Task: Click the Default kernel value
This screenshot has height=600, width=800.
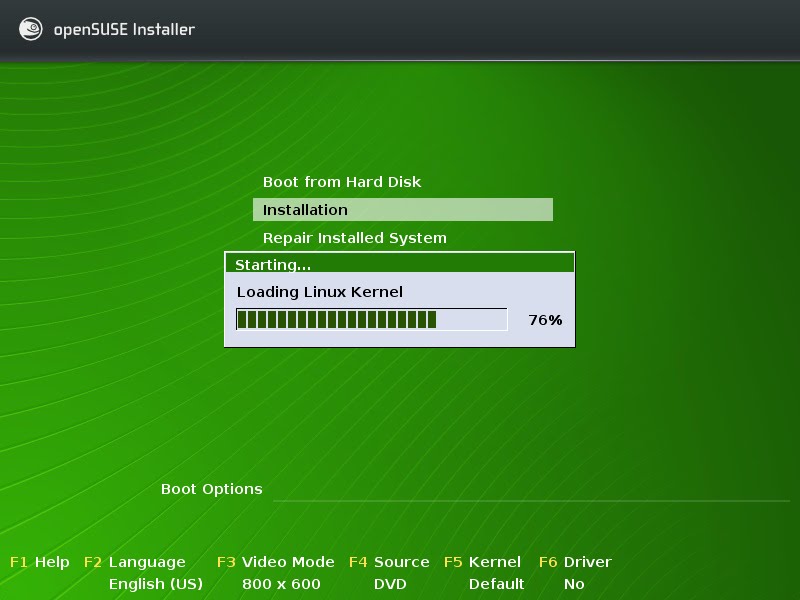Action: [496, 584]
